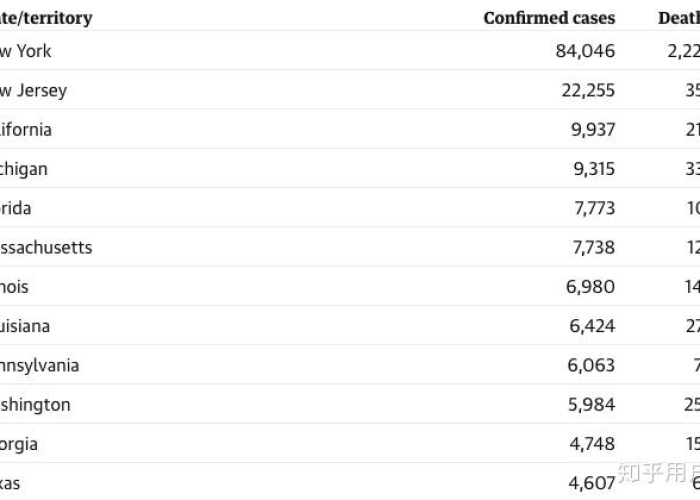Viewport: 700px width, 500px height.
Task: Select the Louisiana row name
Action: coord(25,326)
